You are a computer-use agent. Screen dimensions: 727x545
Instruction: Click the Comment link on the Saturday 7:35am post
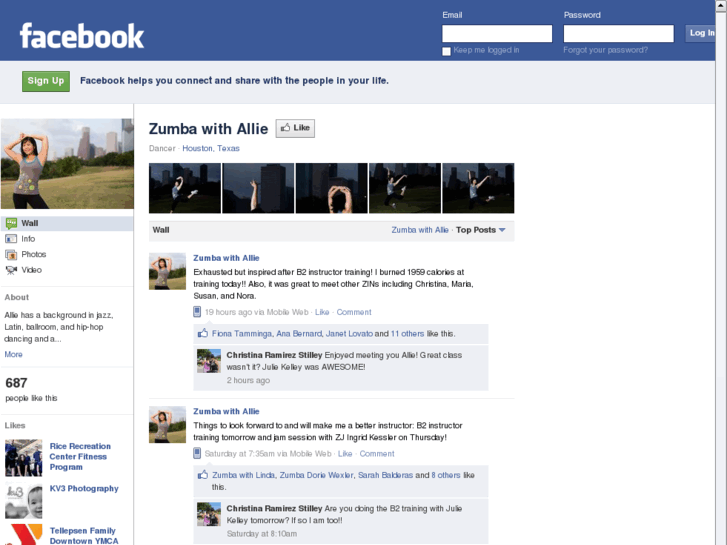[x=377, y=454]
